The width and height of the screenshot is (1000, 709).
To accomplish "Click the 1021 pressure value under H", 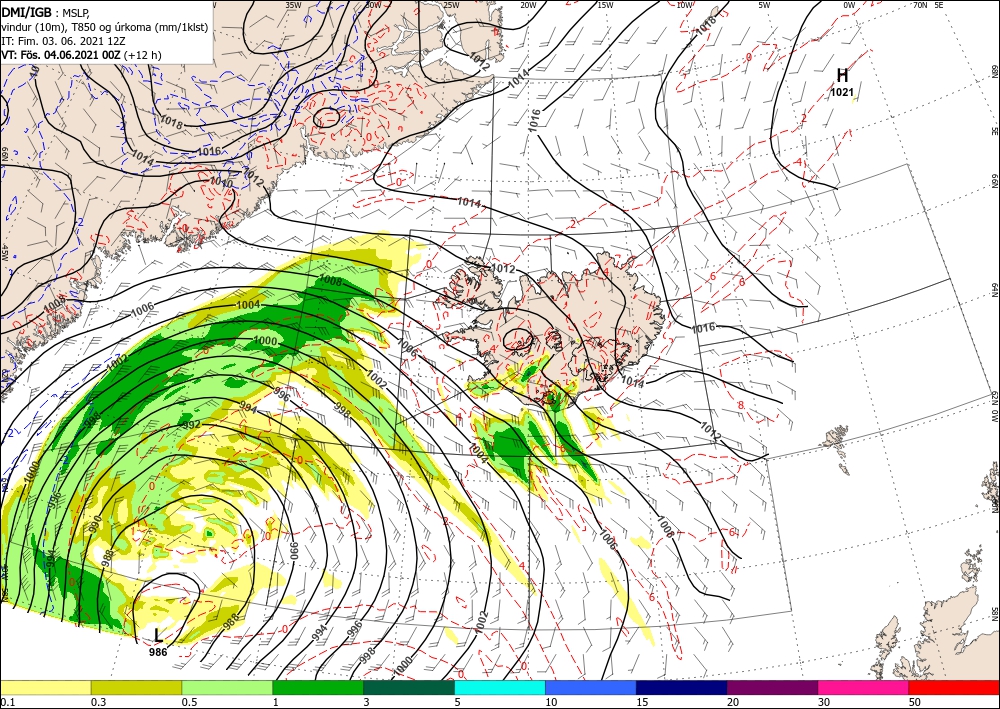I will [842, 92].
